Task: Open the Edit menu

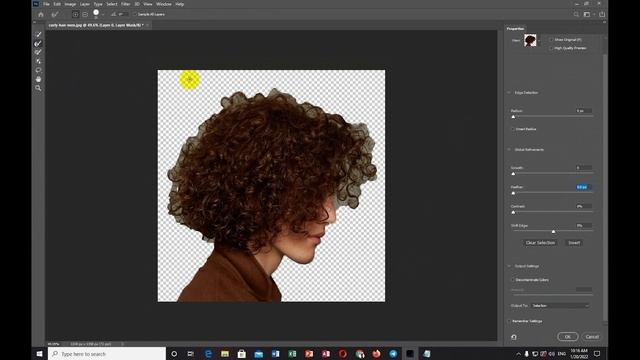Action: (57, 4)
